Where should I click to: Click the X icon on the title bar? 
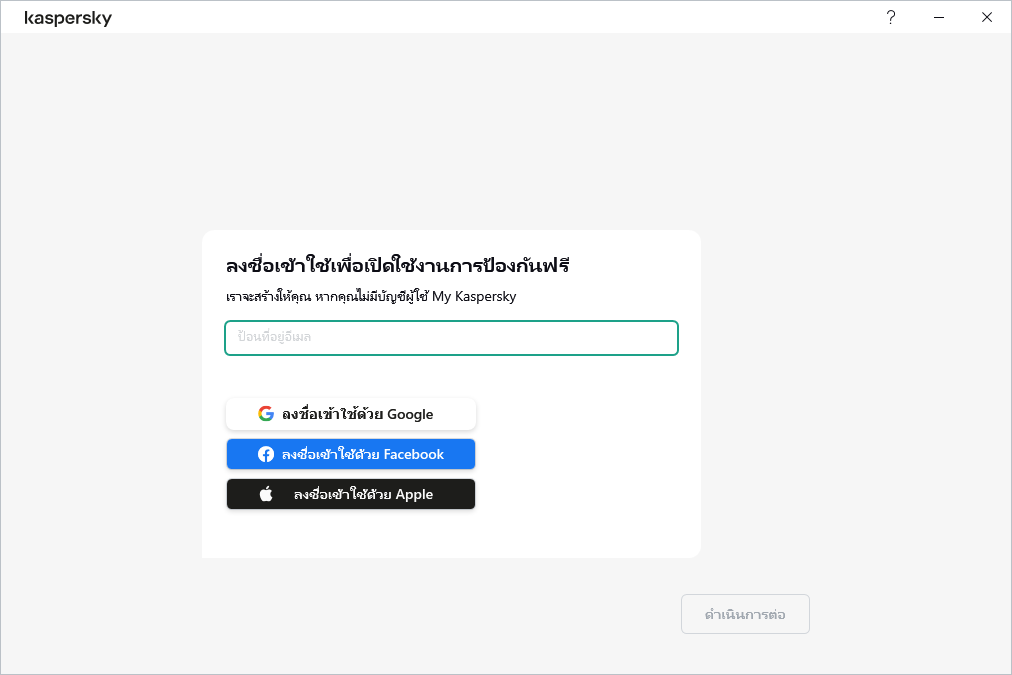coord(986,17)
